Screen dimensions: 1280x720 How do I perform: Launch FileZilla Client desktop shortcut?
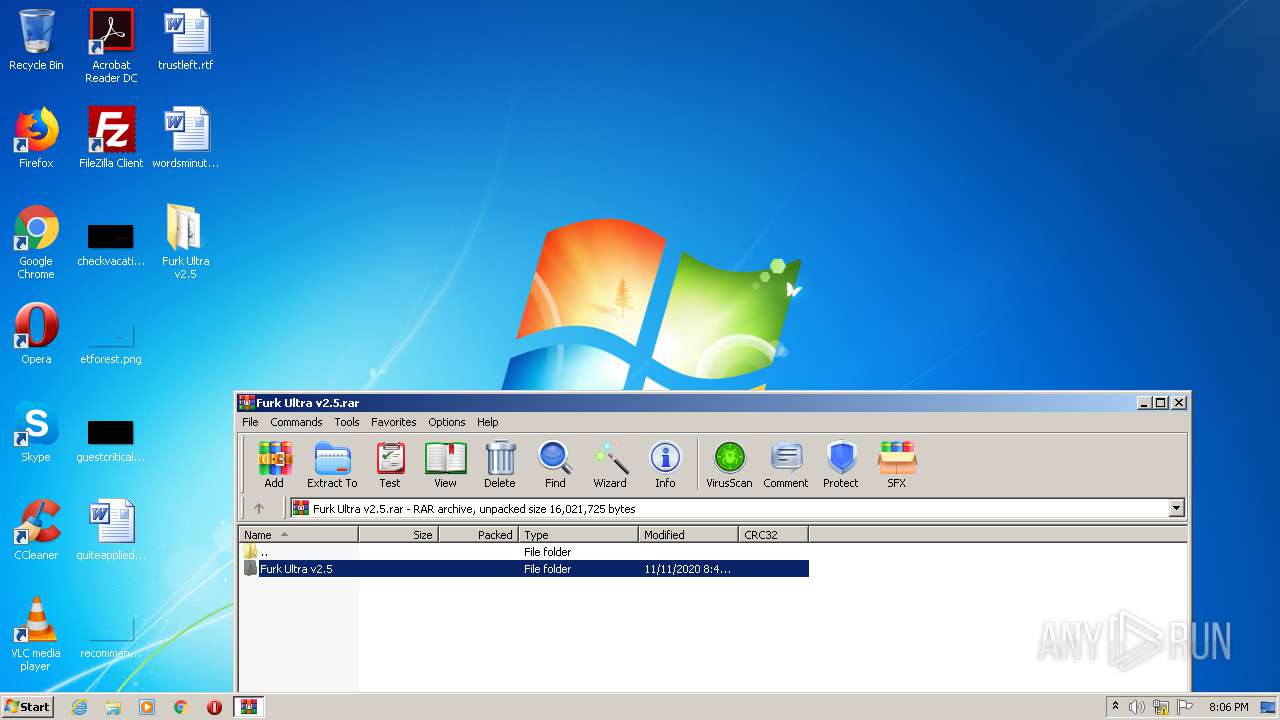[111, 138]
